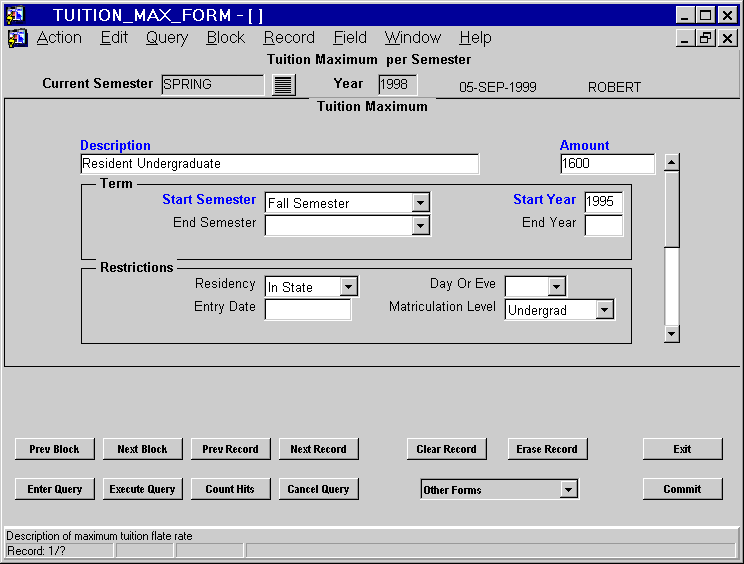Open the Record menu

pos(289,37)
